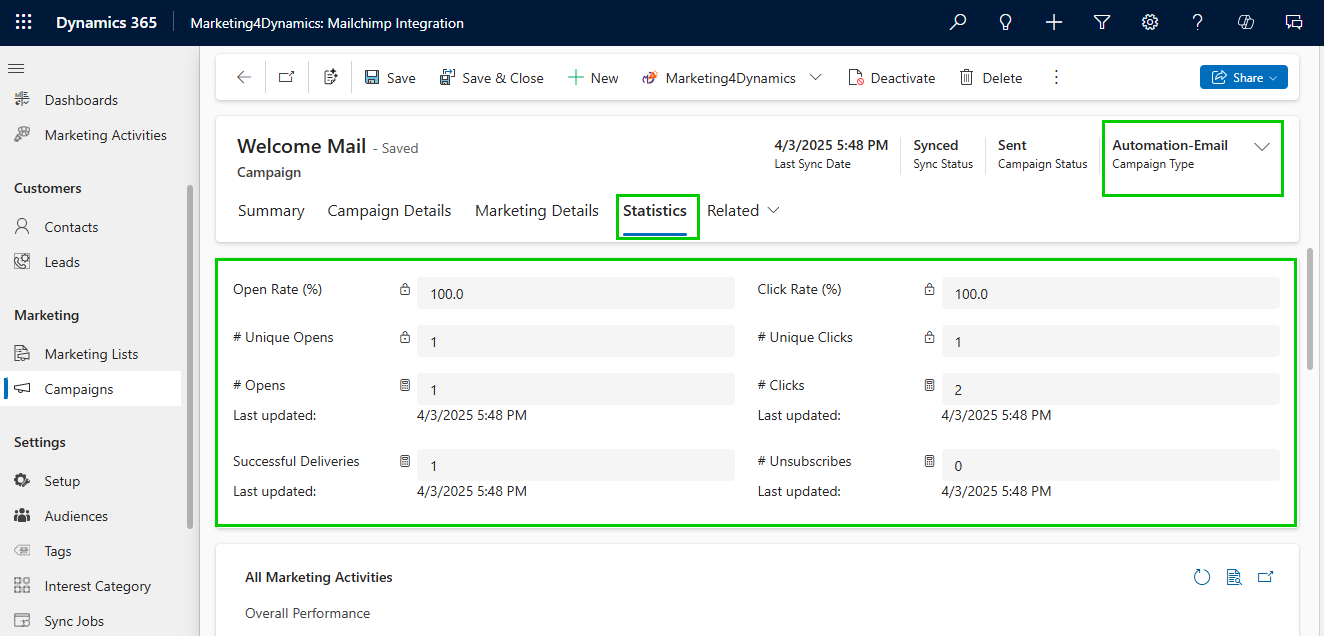Click the Deactivate button

tap(892, 77)
